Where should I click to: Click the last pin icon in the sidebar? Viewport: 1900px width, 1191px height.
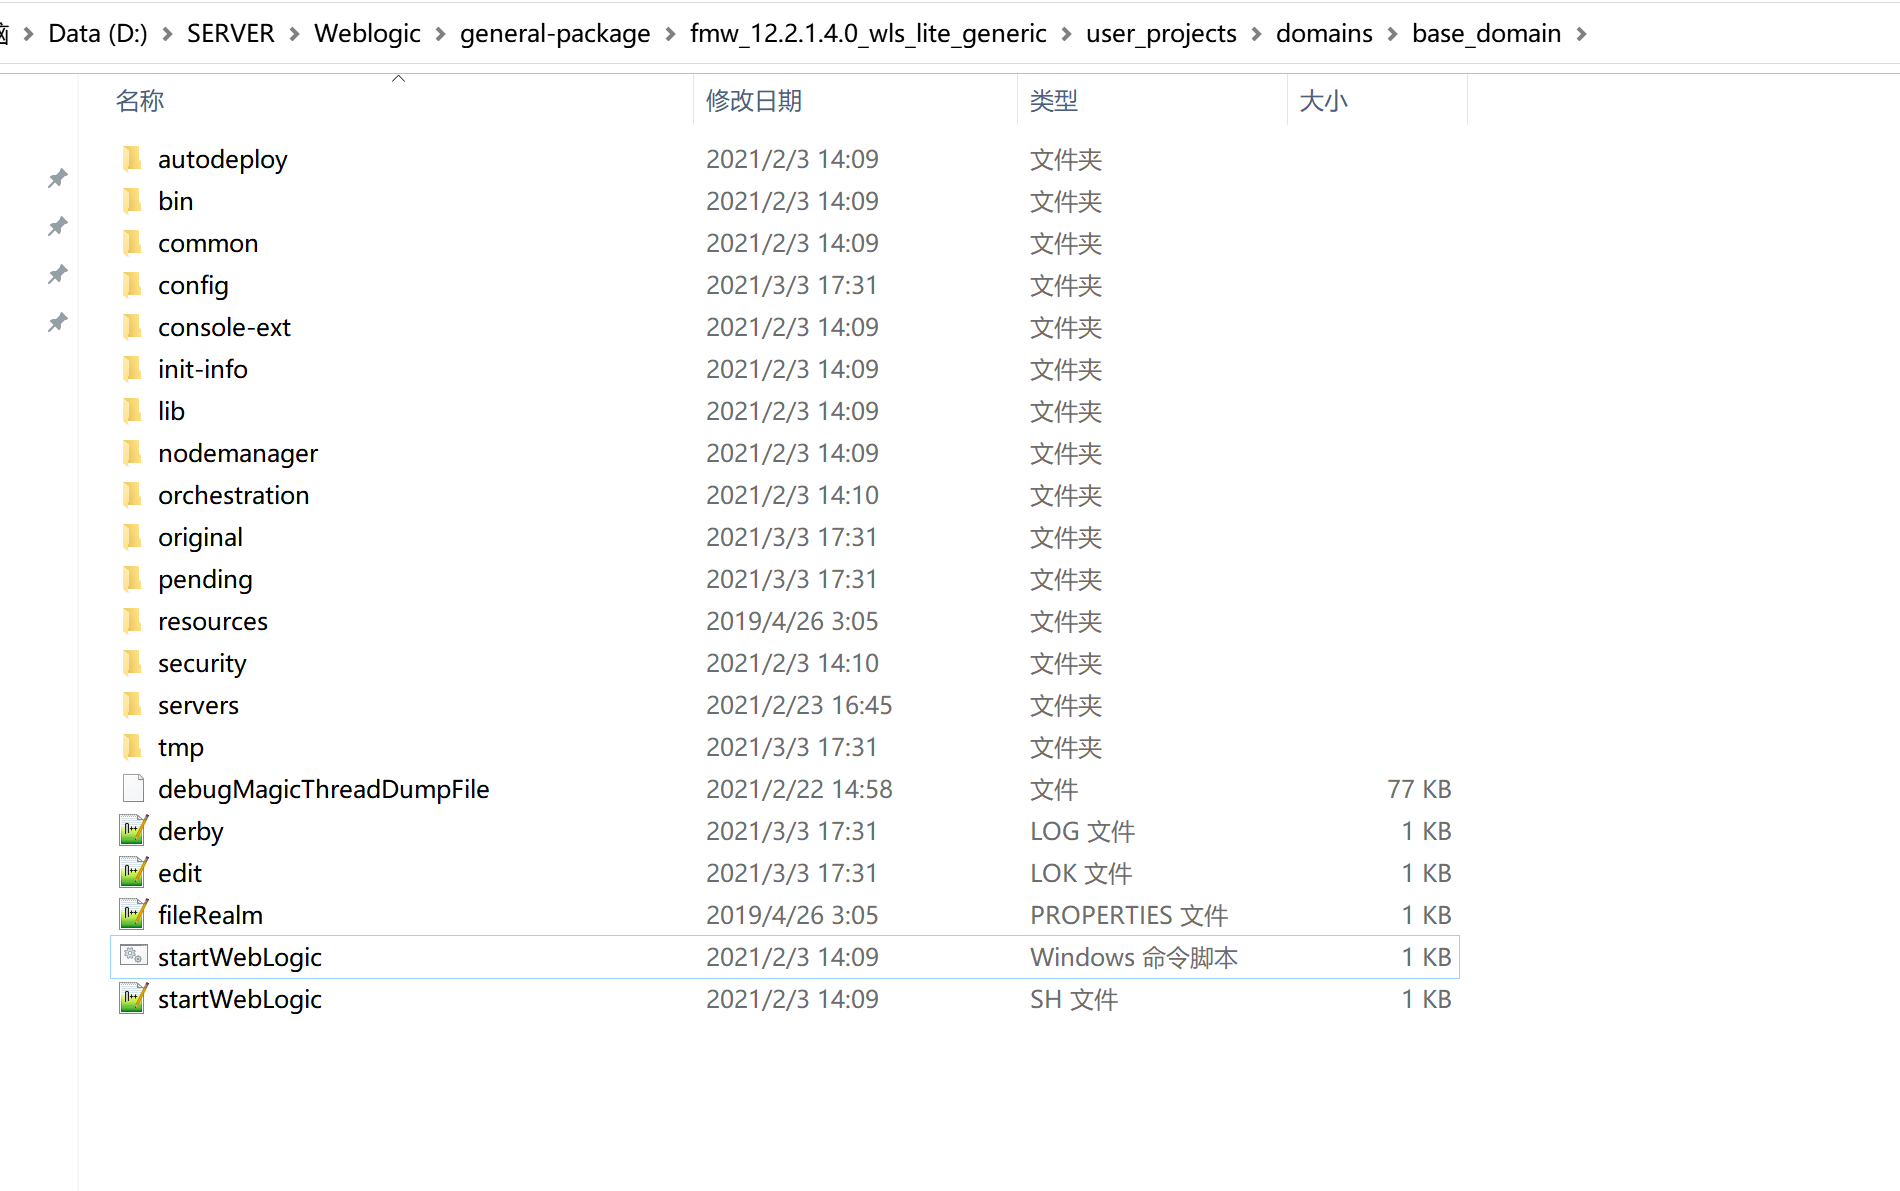57,322
